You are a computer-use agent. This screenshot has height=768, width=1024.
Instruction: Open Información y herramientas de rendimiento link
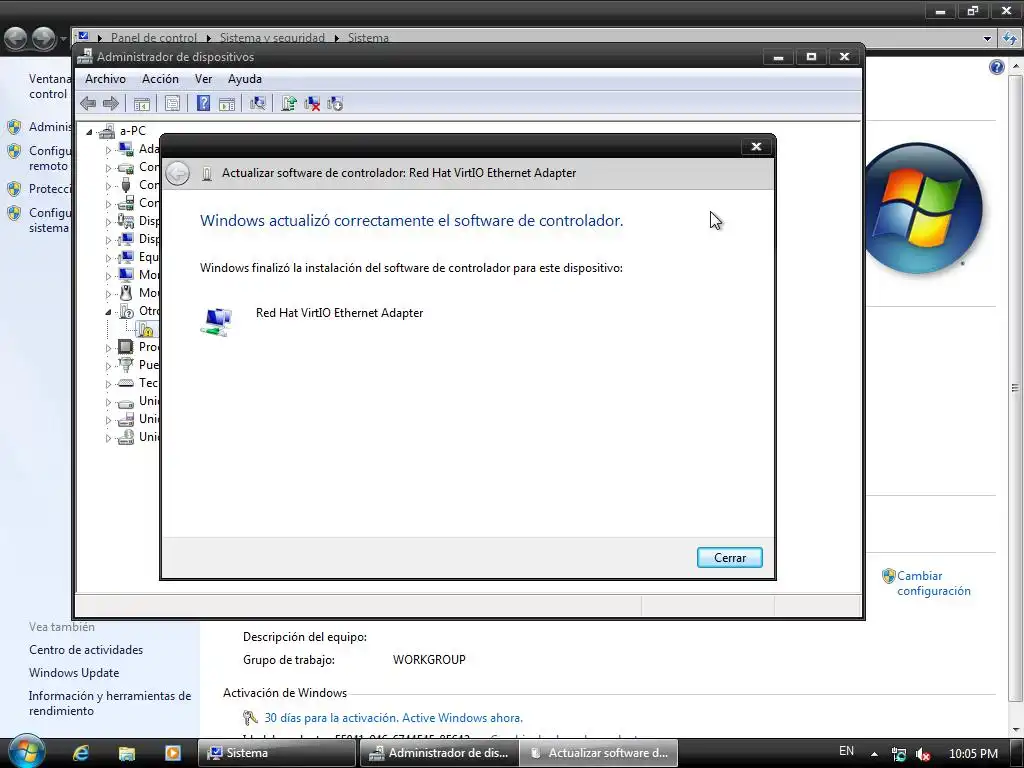[x=110, y=703]
